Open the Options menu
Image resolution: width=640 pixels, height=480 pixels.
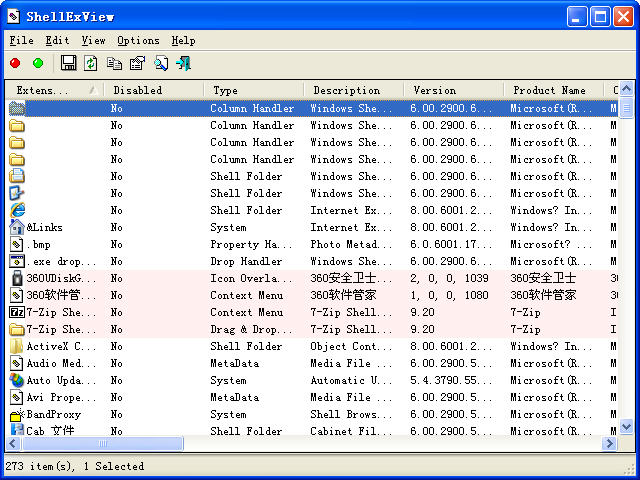tap(138, 40)
